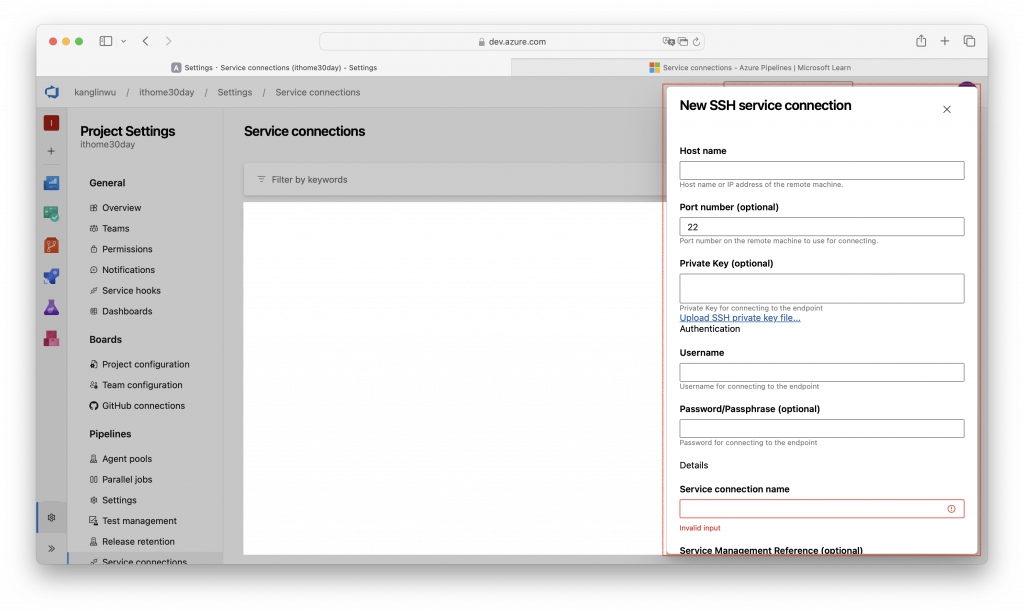
Task: Click the Service connection name field
Action: [822, 509]
